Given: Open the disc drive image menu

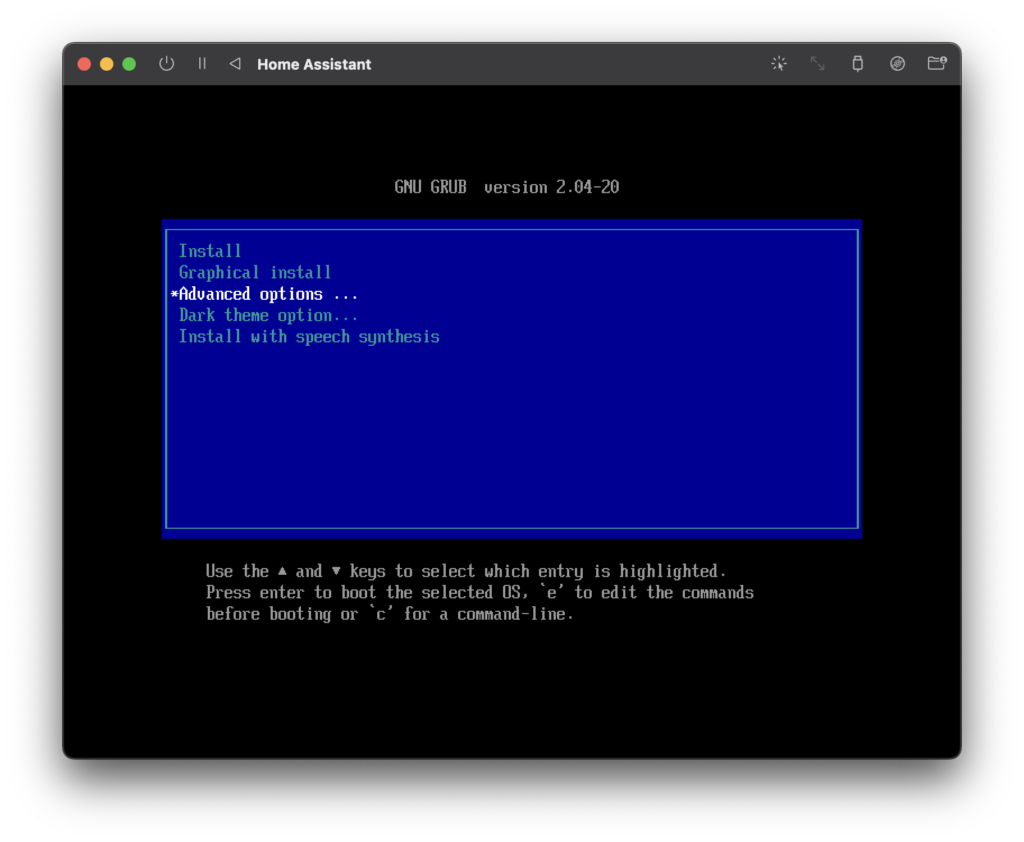Looking at the screenshot, I should (897, 64).
